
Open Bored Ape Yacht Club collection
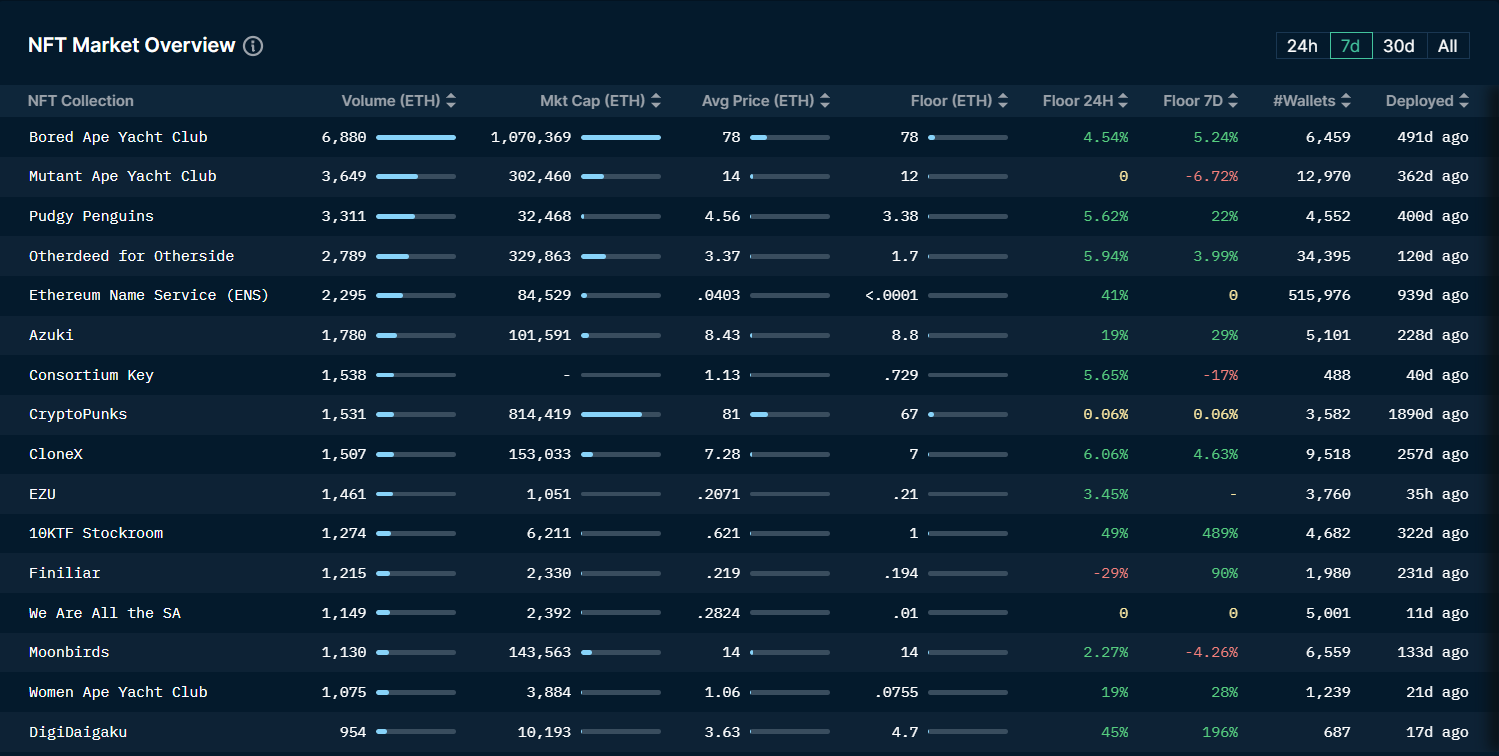coord(118,137)
